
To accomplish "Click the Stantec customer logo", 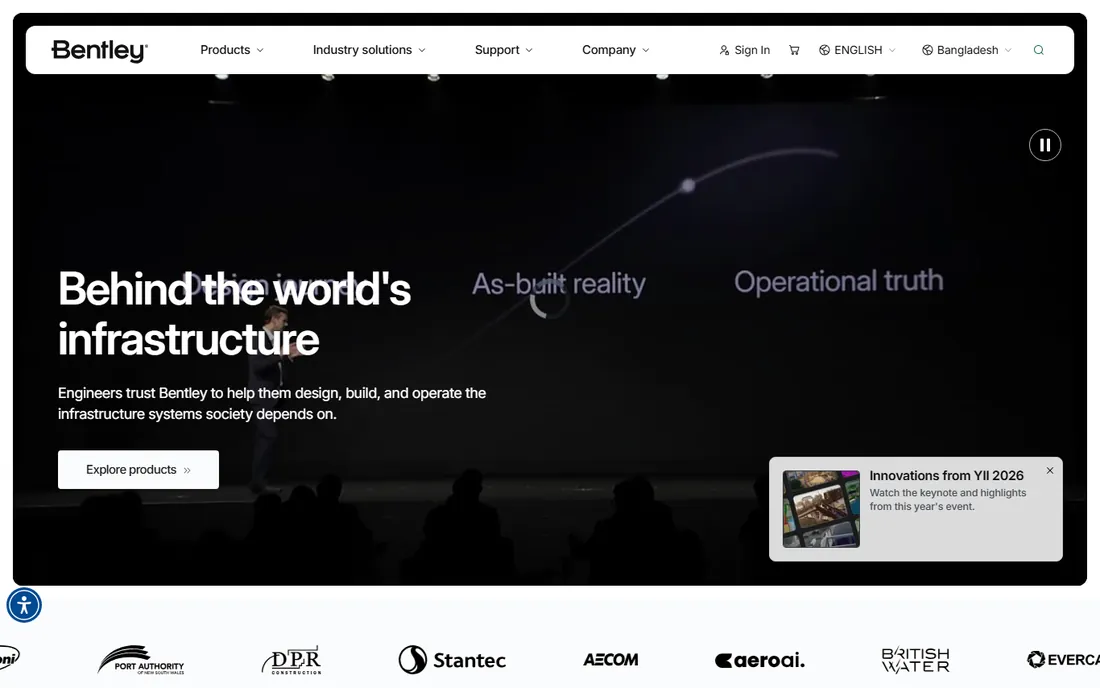I will (452, 659).
